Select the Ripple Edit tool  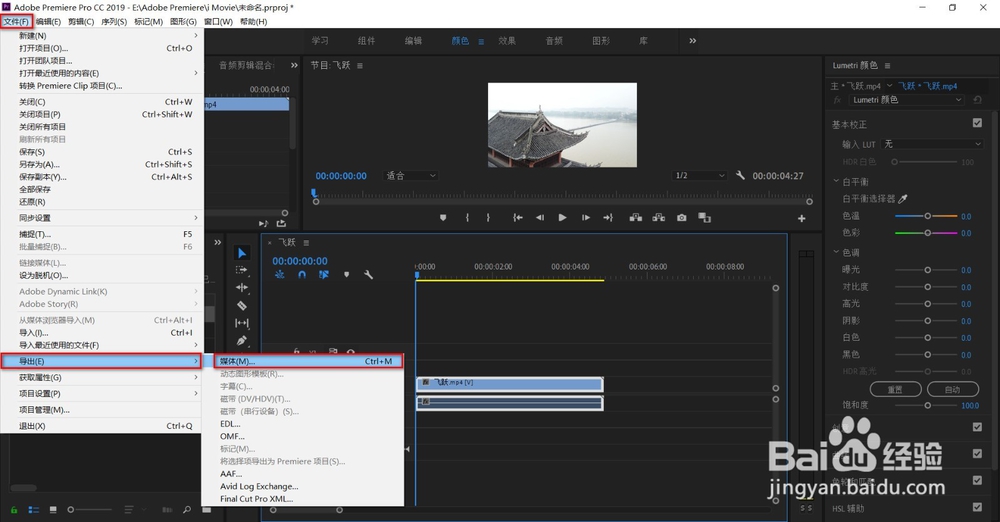point(242,288)
